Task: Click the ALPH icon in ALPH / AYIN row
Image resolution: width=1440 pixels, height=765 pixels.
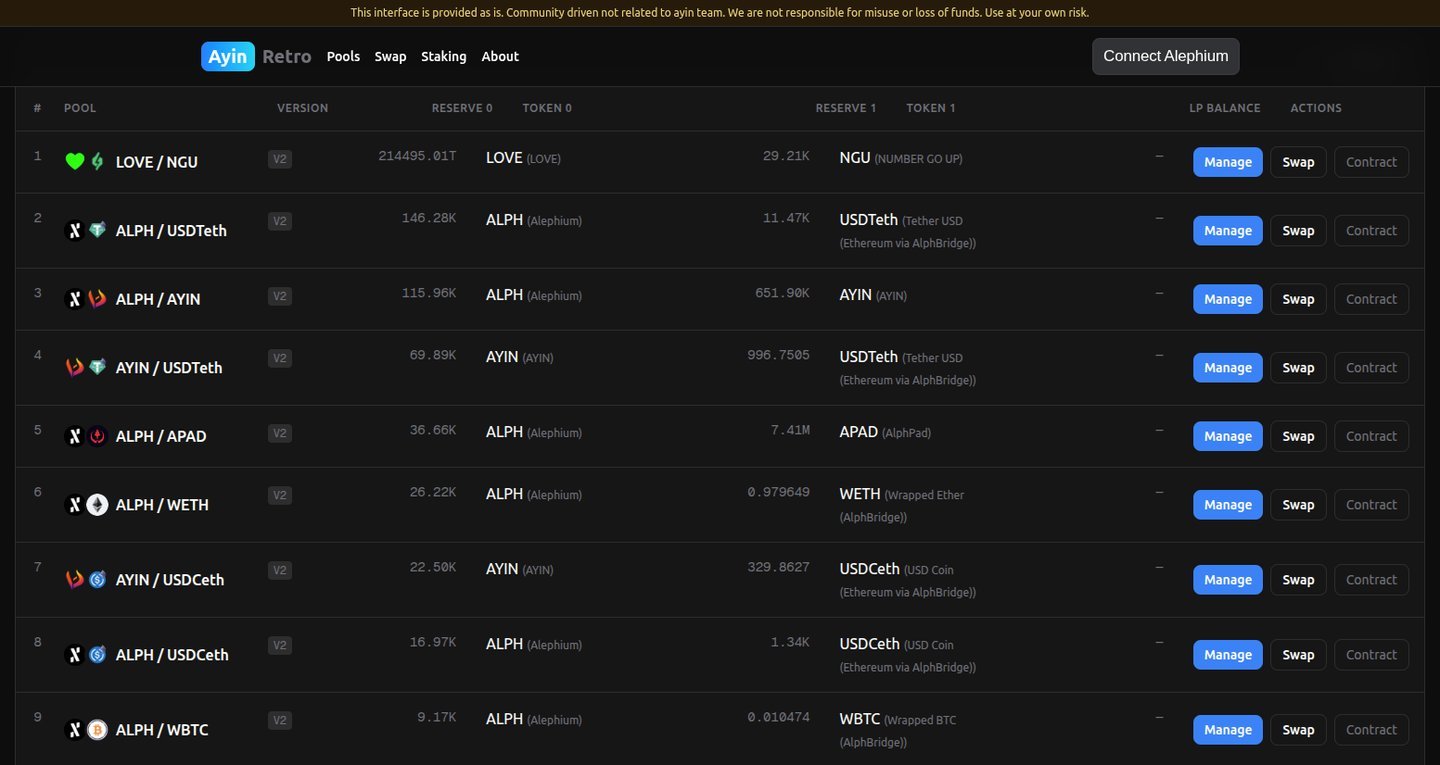Action: click(74, 299)
